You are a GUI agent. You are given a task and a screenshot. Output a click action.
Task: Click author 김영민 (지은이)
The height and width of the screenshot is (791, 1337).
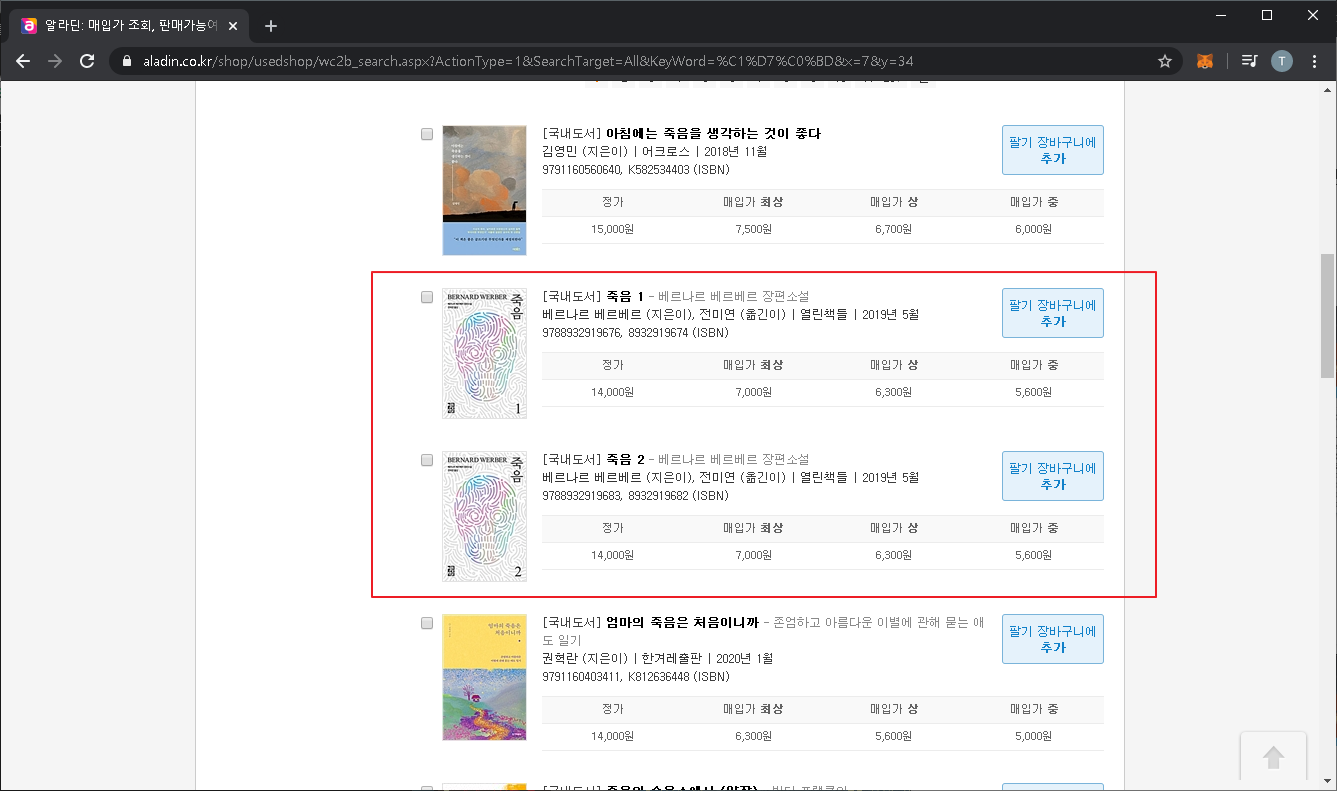tap(584, 151)
